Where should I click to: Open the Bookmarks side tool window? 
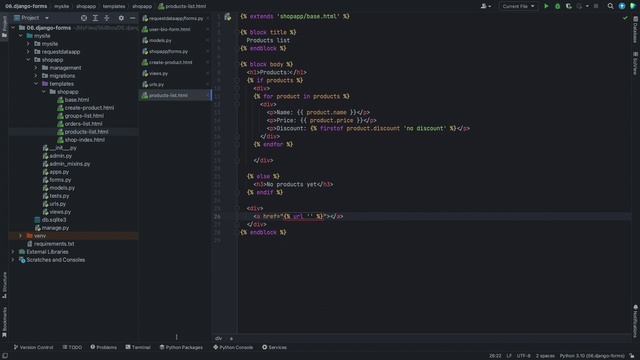(4, 322)
